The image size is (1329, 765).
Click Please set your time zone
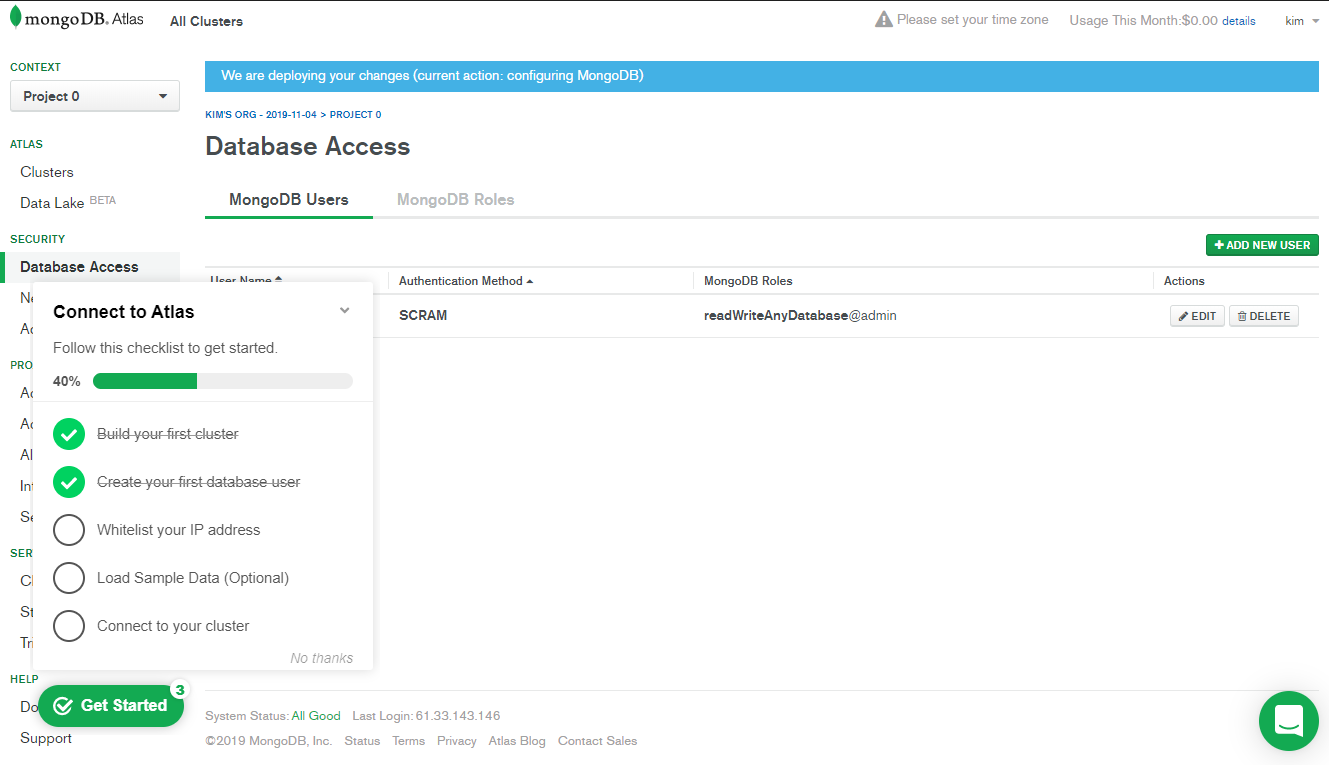coord(973,20)
